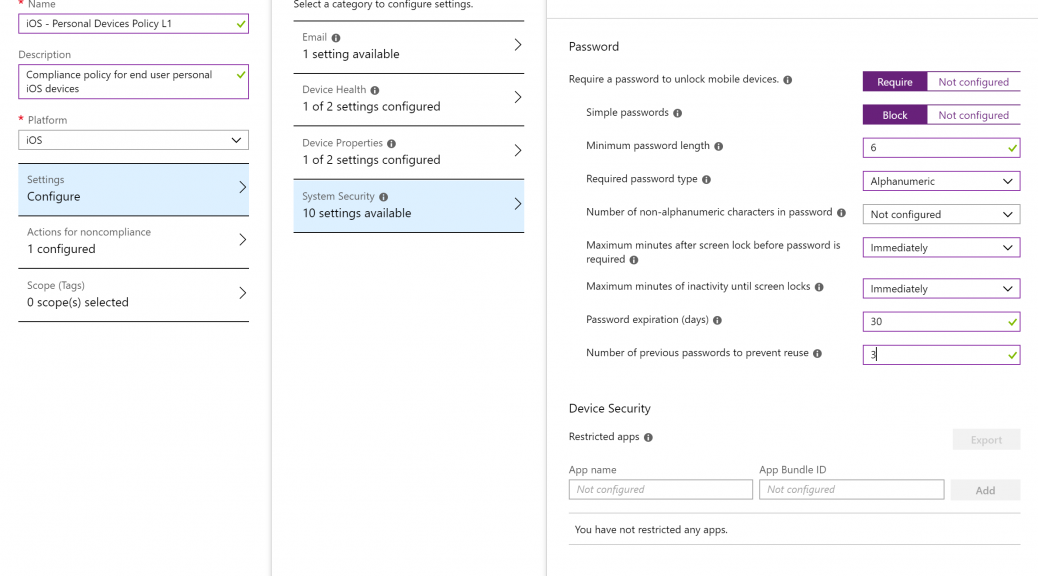Click the Add button for restricted apps
The height and width of the screenshot is (576, 1038).
click(985, 490)
